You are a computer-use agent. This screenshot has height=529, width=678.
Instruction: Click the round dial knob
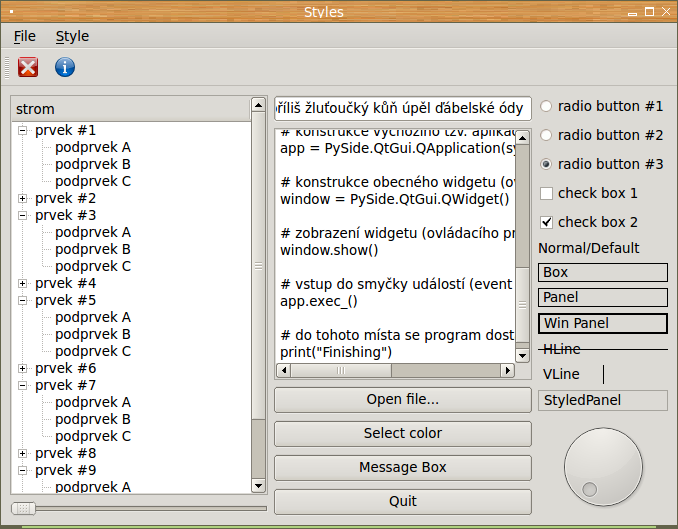603,467
